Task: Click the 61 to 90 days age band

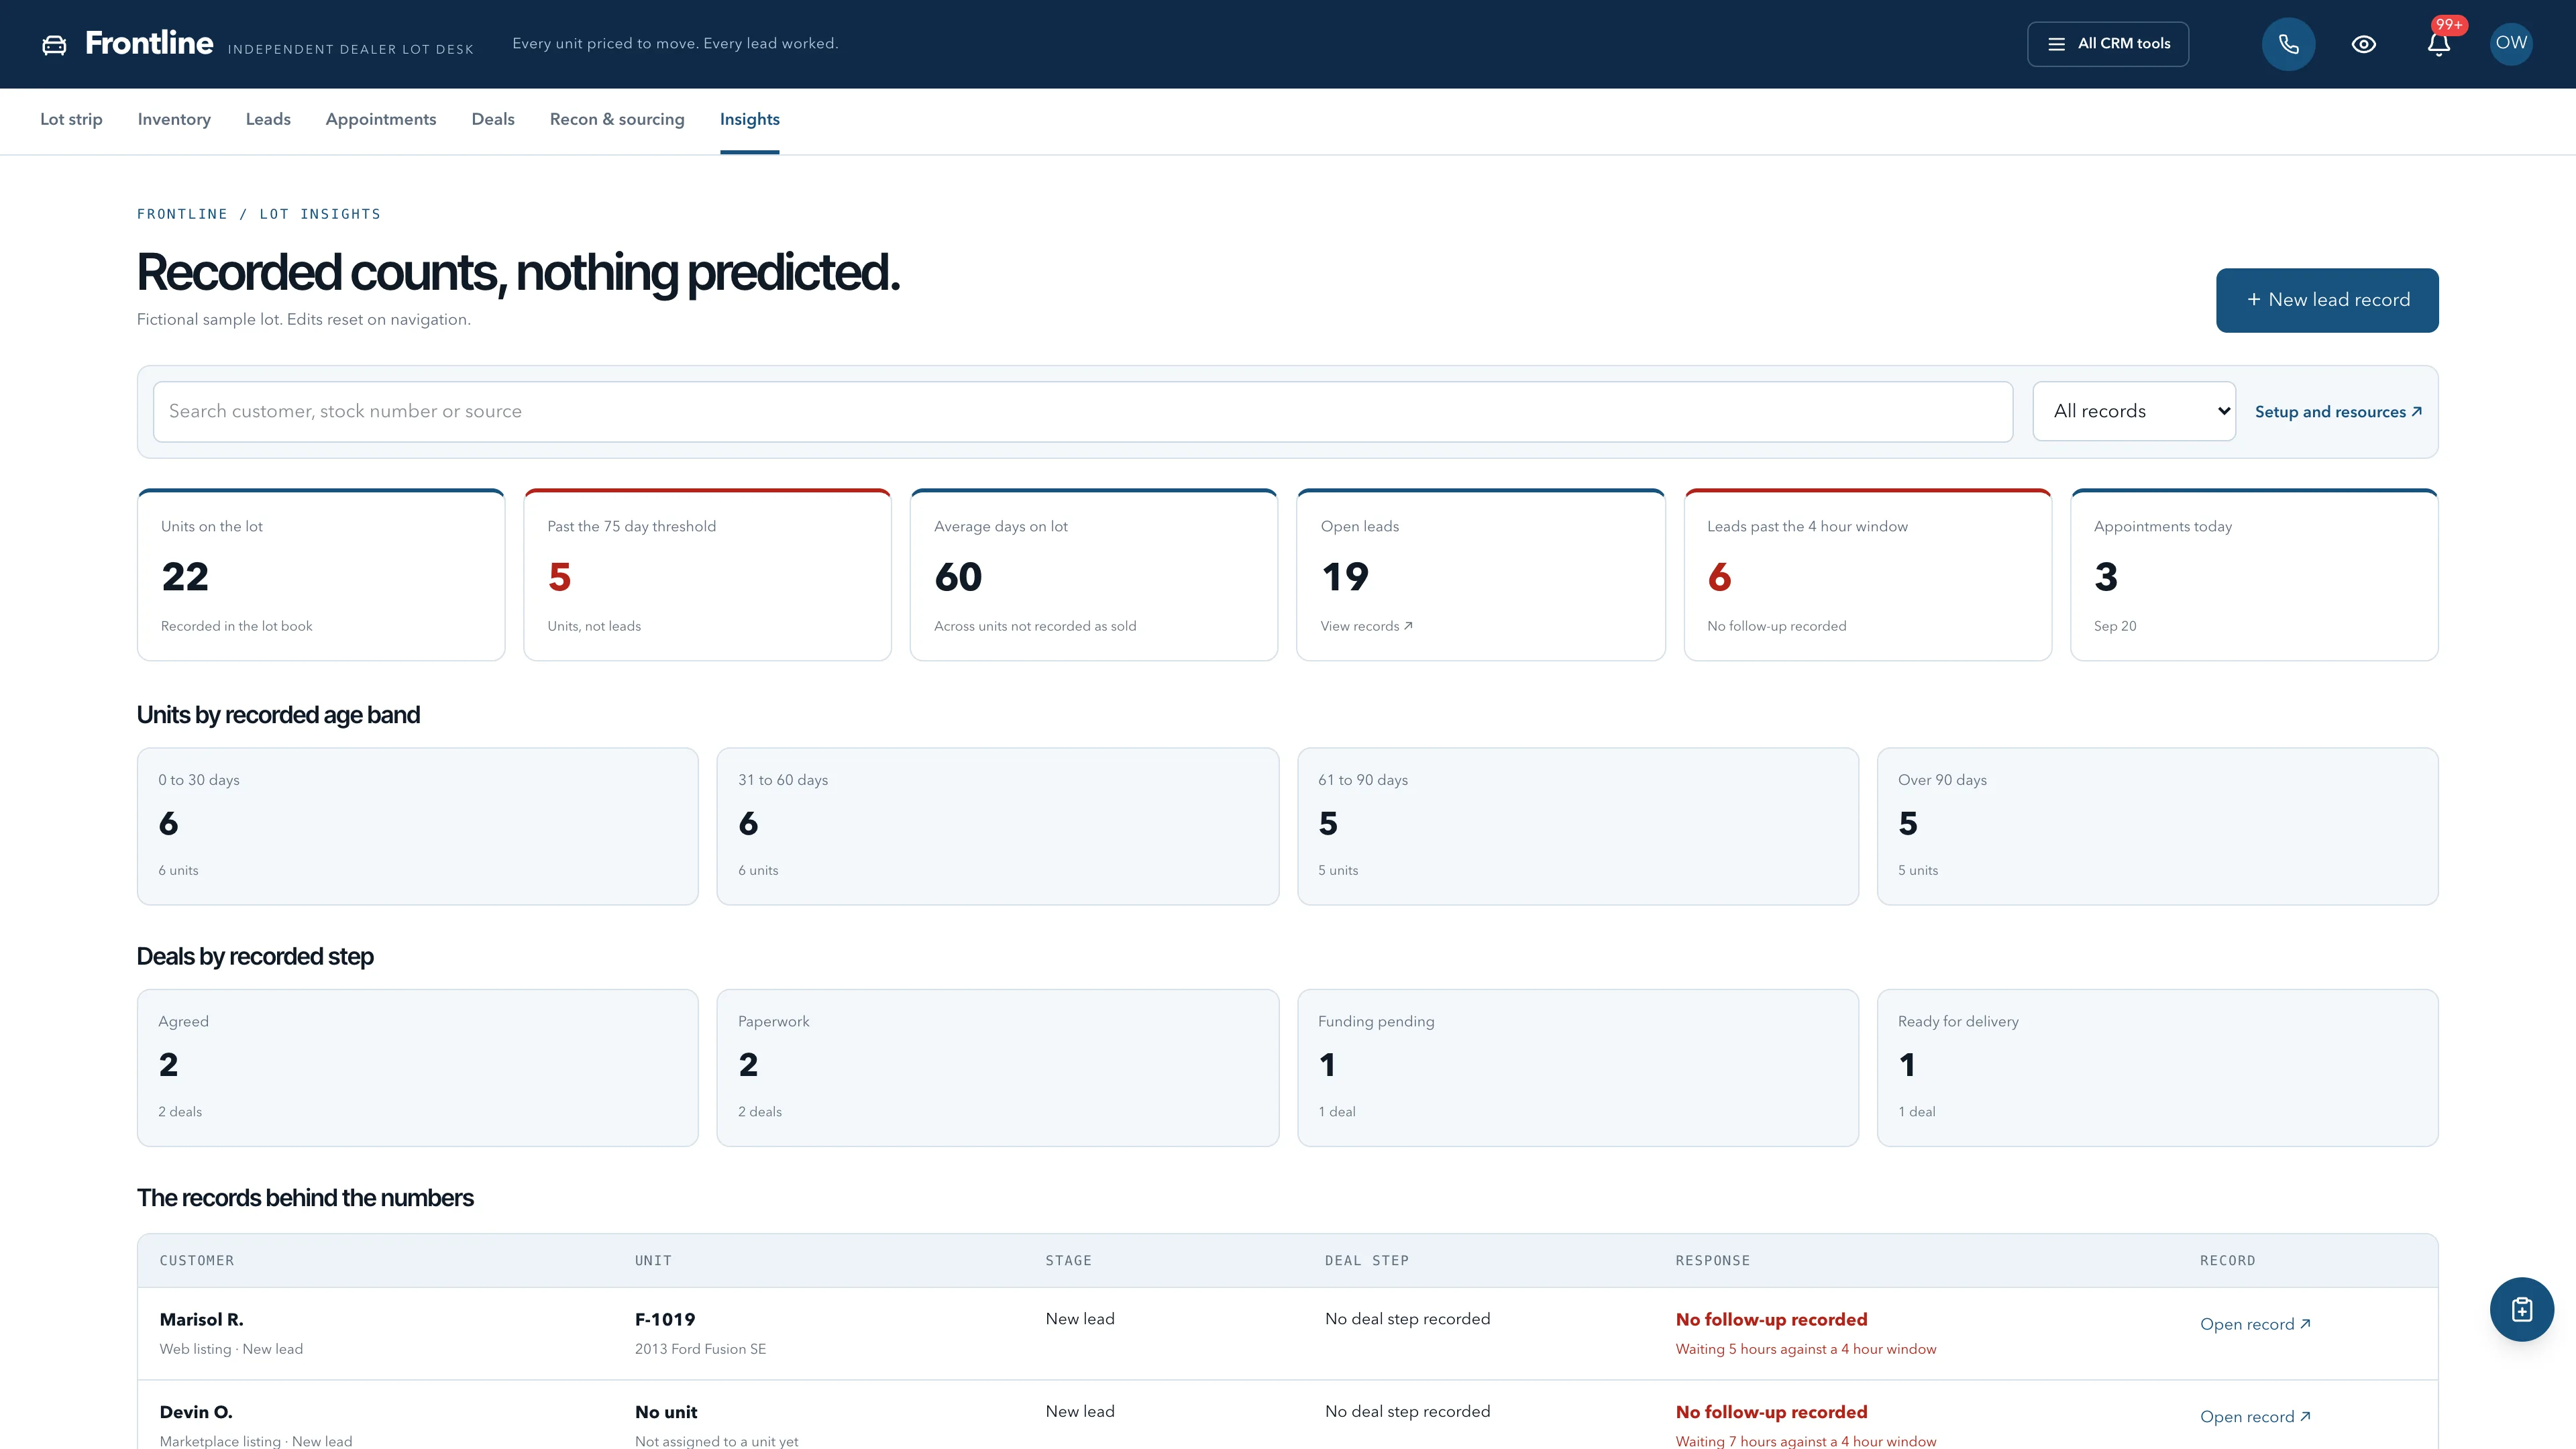Action: pyautogui.click(x=1578, y=826)
